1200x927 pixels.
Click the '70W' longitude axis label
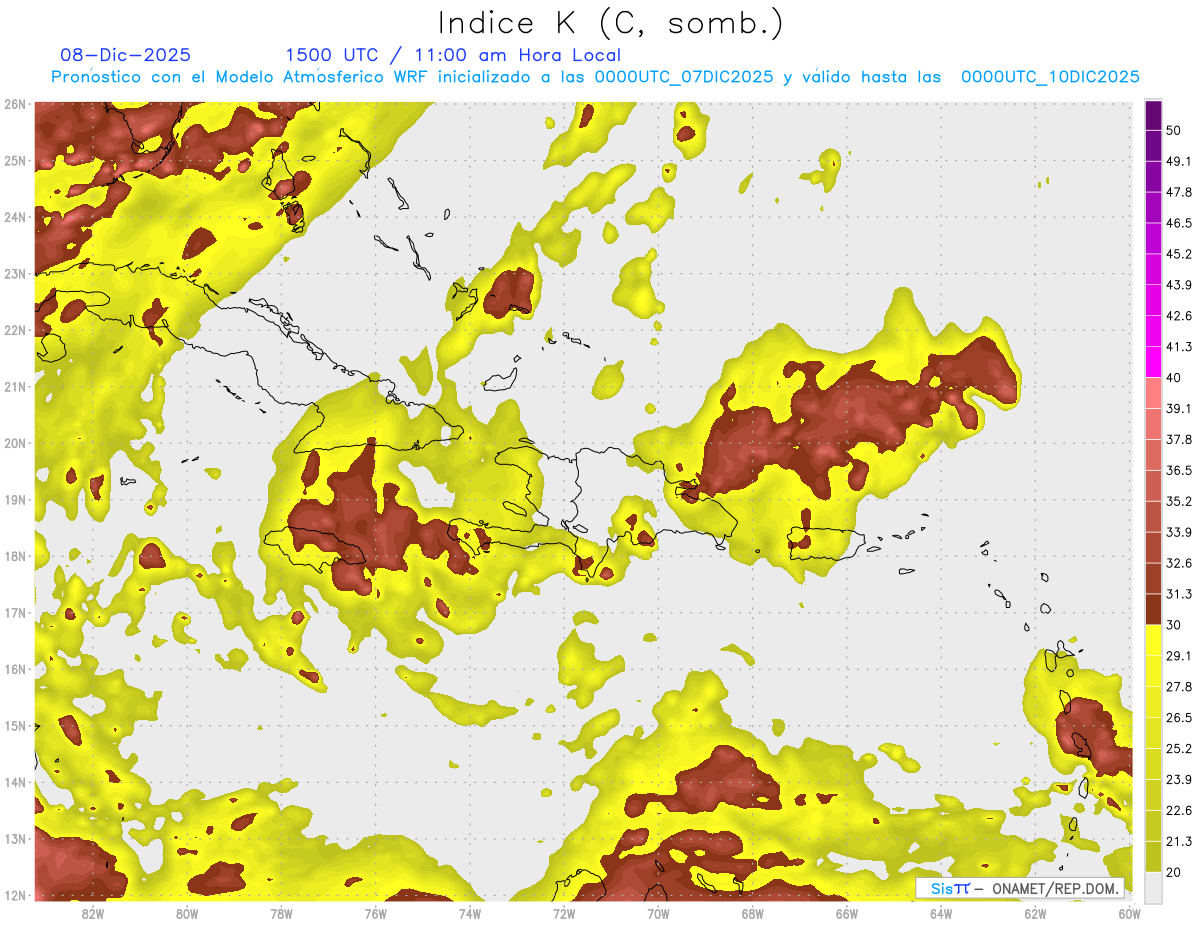point(658,914)
